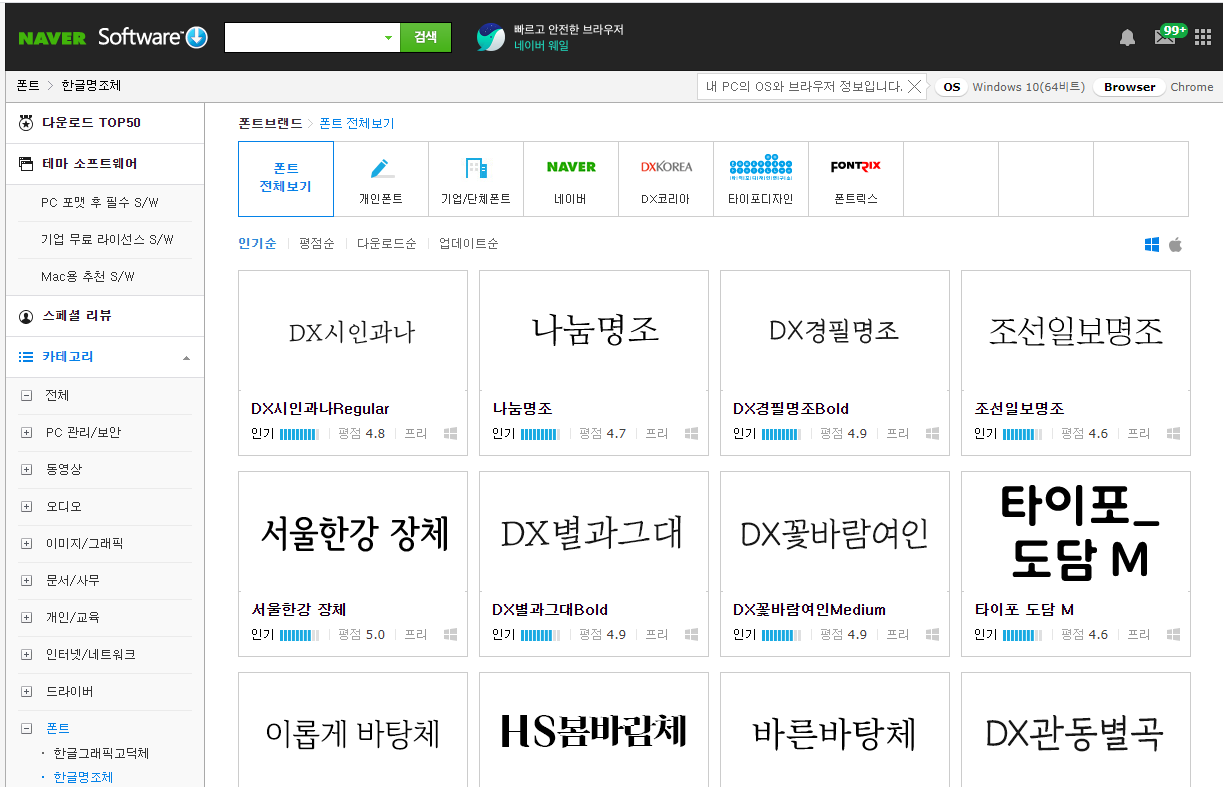
Task: Select the DXKOREA brand logo
Action: pyautogui.click(x=666, y=167)
